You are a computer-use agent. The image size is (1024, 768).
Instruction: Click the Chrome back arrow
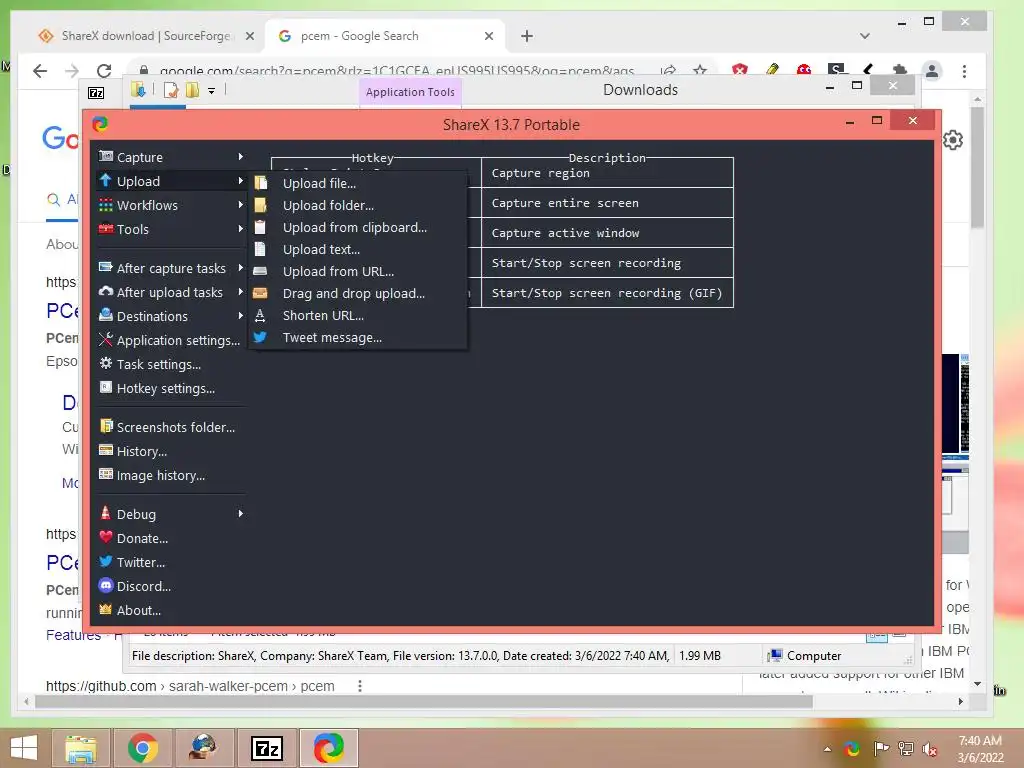pos(40,71)
